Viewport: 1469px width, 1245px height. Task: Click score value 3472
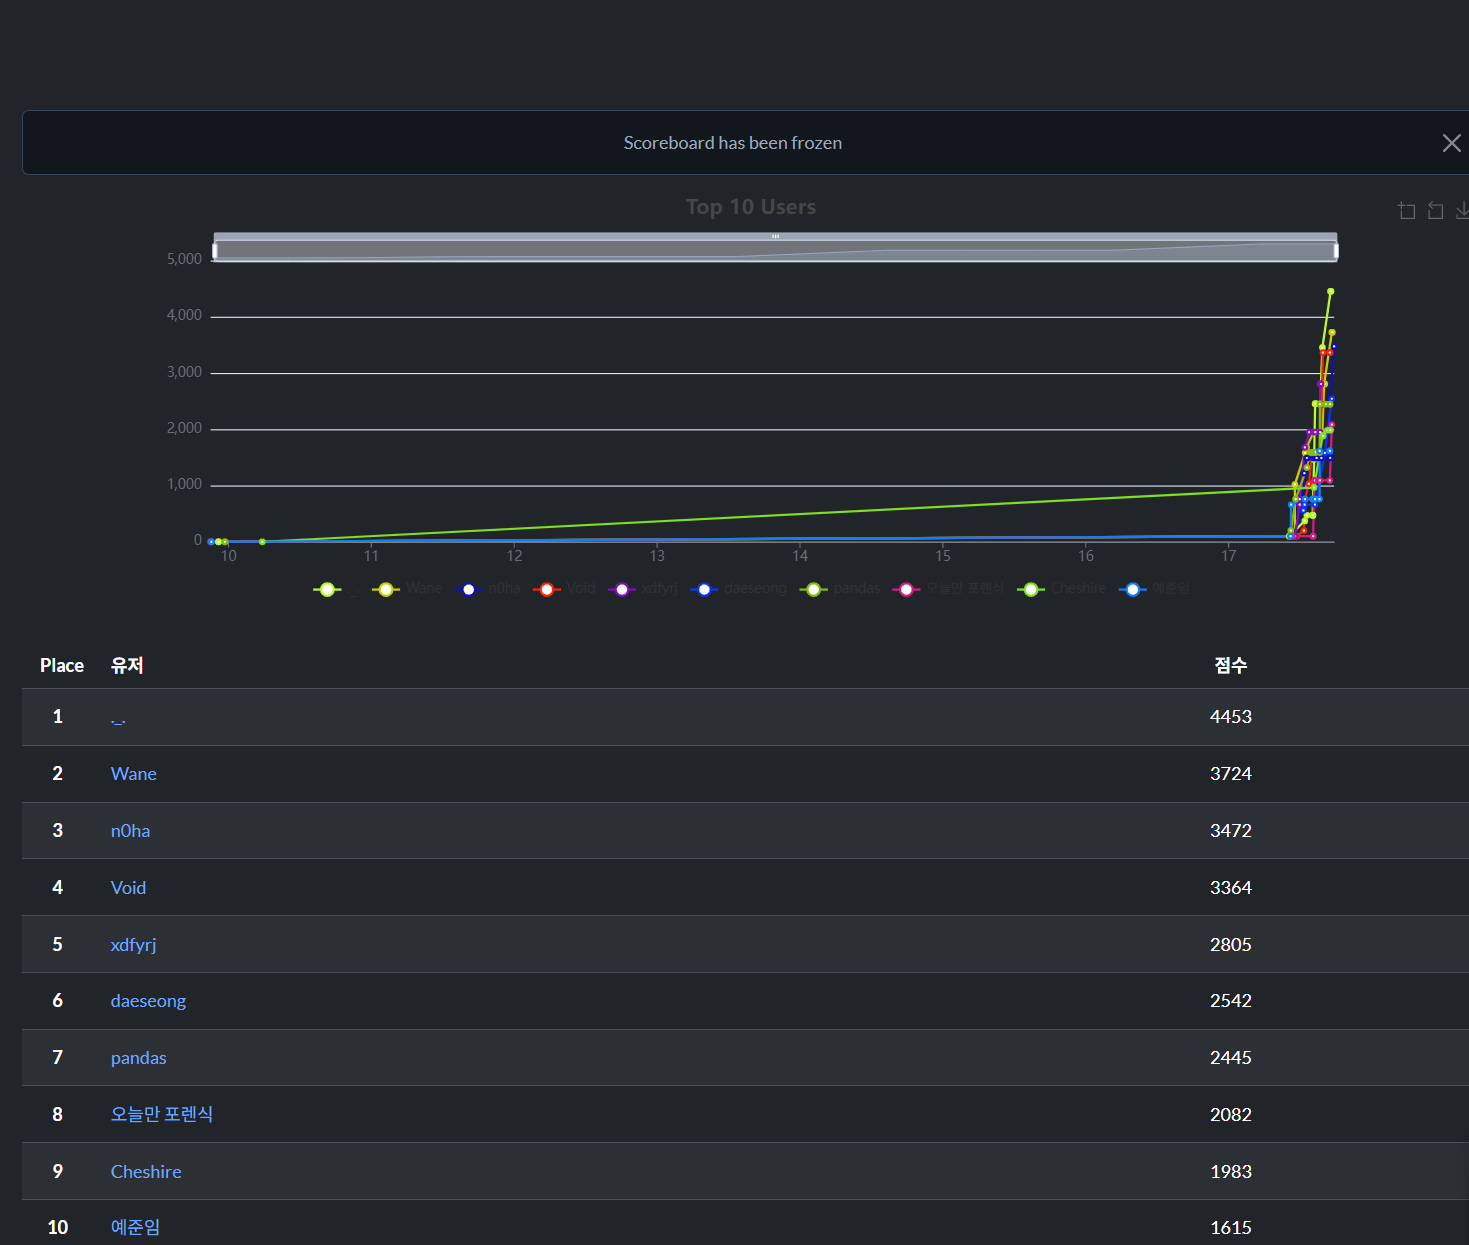pos(1231,831)
